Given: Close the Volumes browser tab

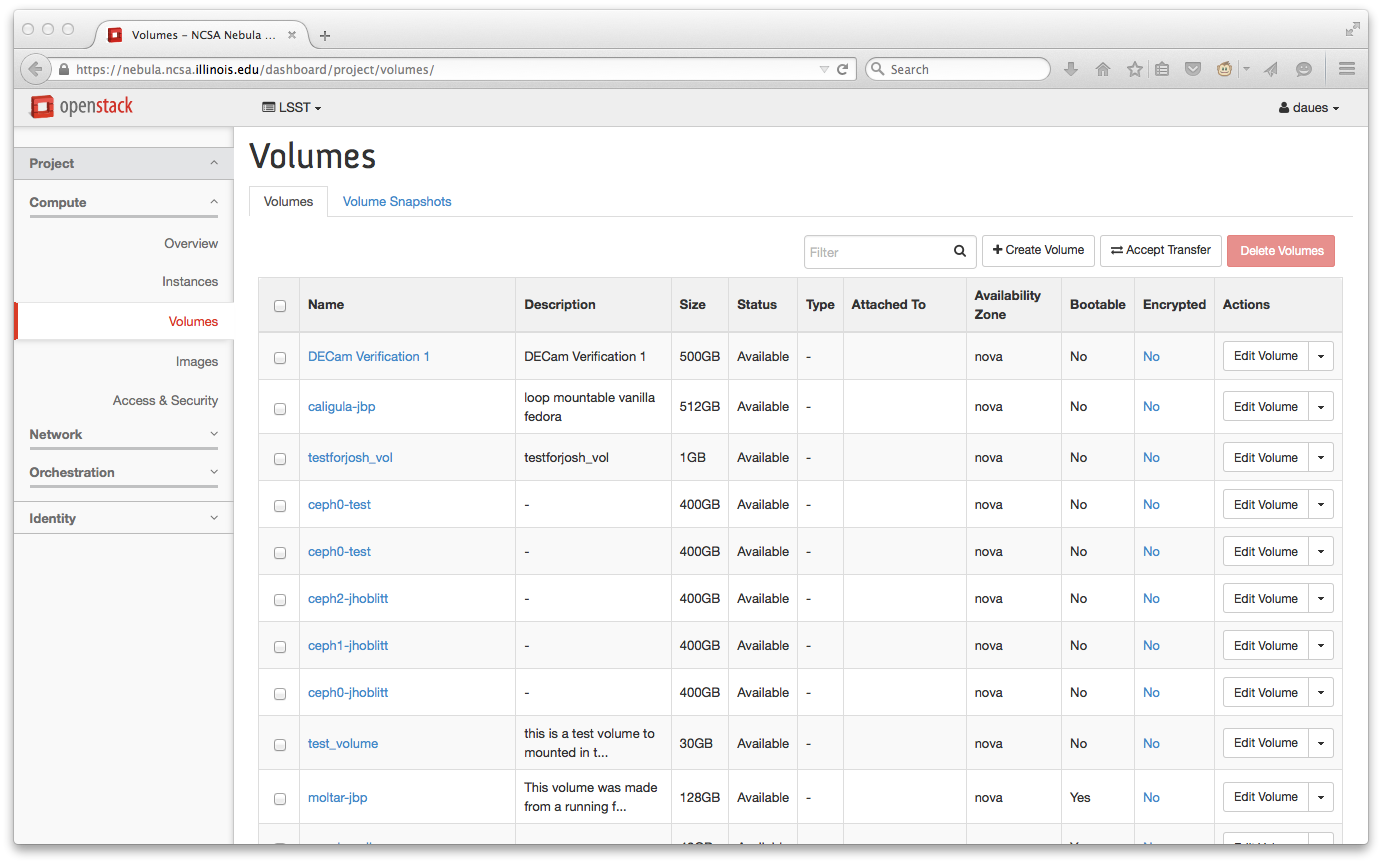Looking at the screenshot, I should [x=292, y=34].
